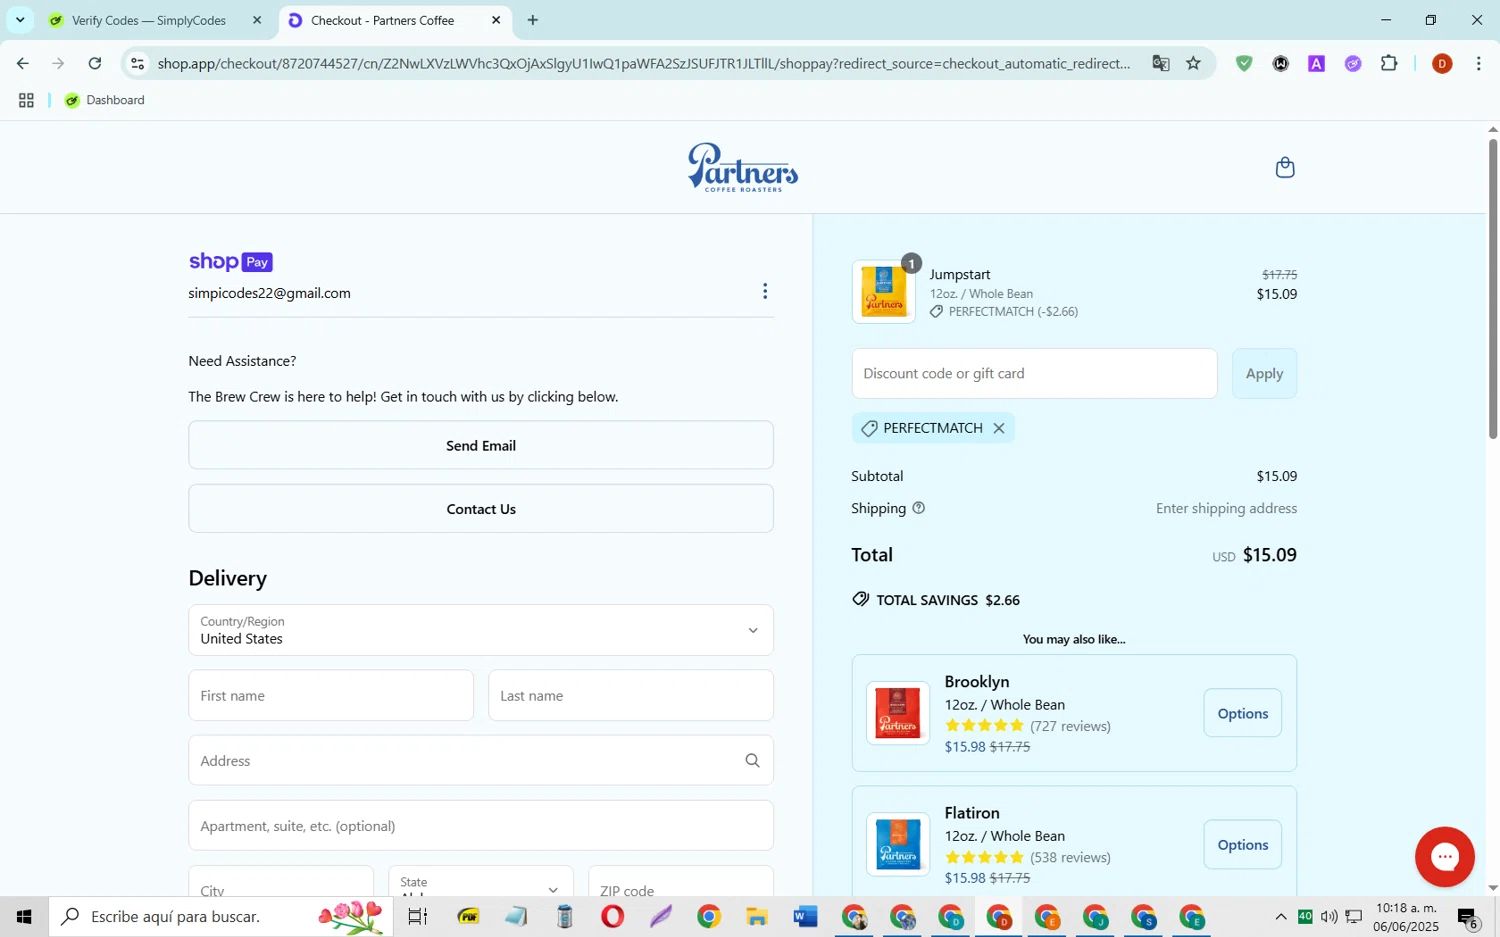Open the apps grid in bookmarks bar
Image resolution: width=1500 pixels, height=937 pixels.
pos(27,100)
